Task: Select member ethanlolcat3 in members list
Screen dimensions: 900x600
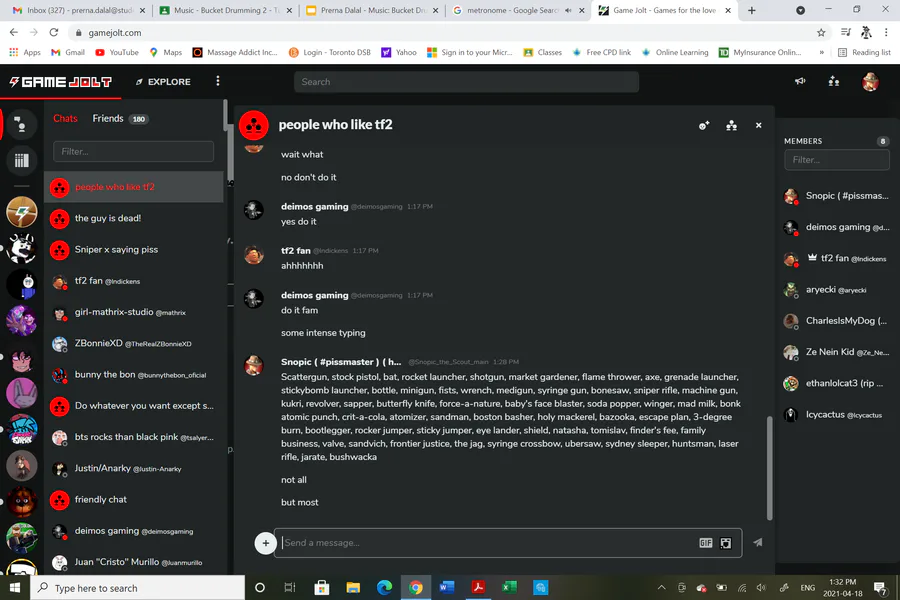Action: click(836, 383)
